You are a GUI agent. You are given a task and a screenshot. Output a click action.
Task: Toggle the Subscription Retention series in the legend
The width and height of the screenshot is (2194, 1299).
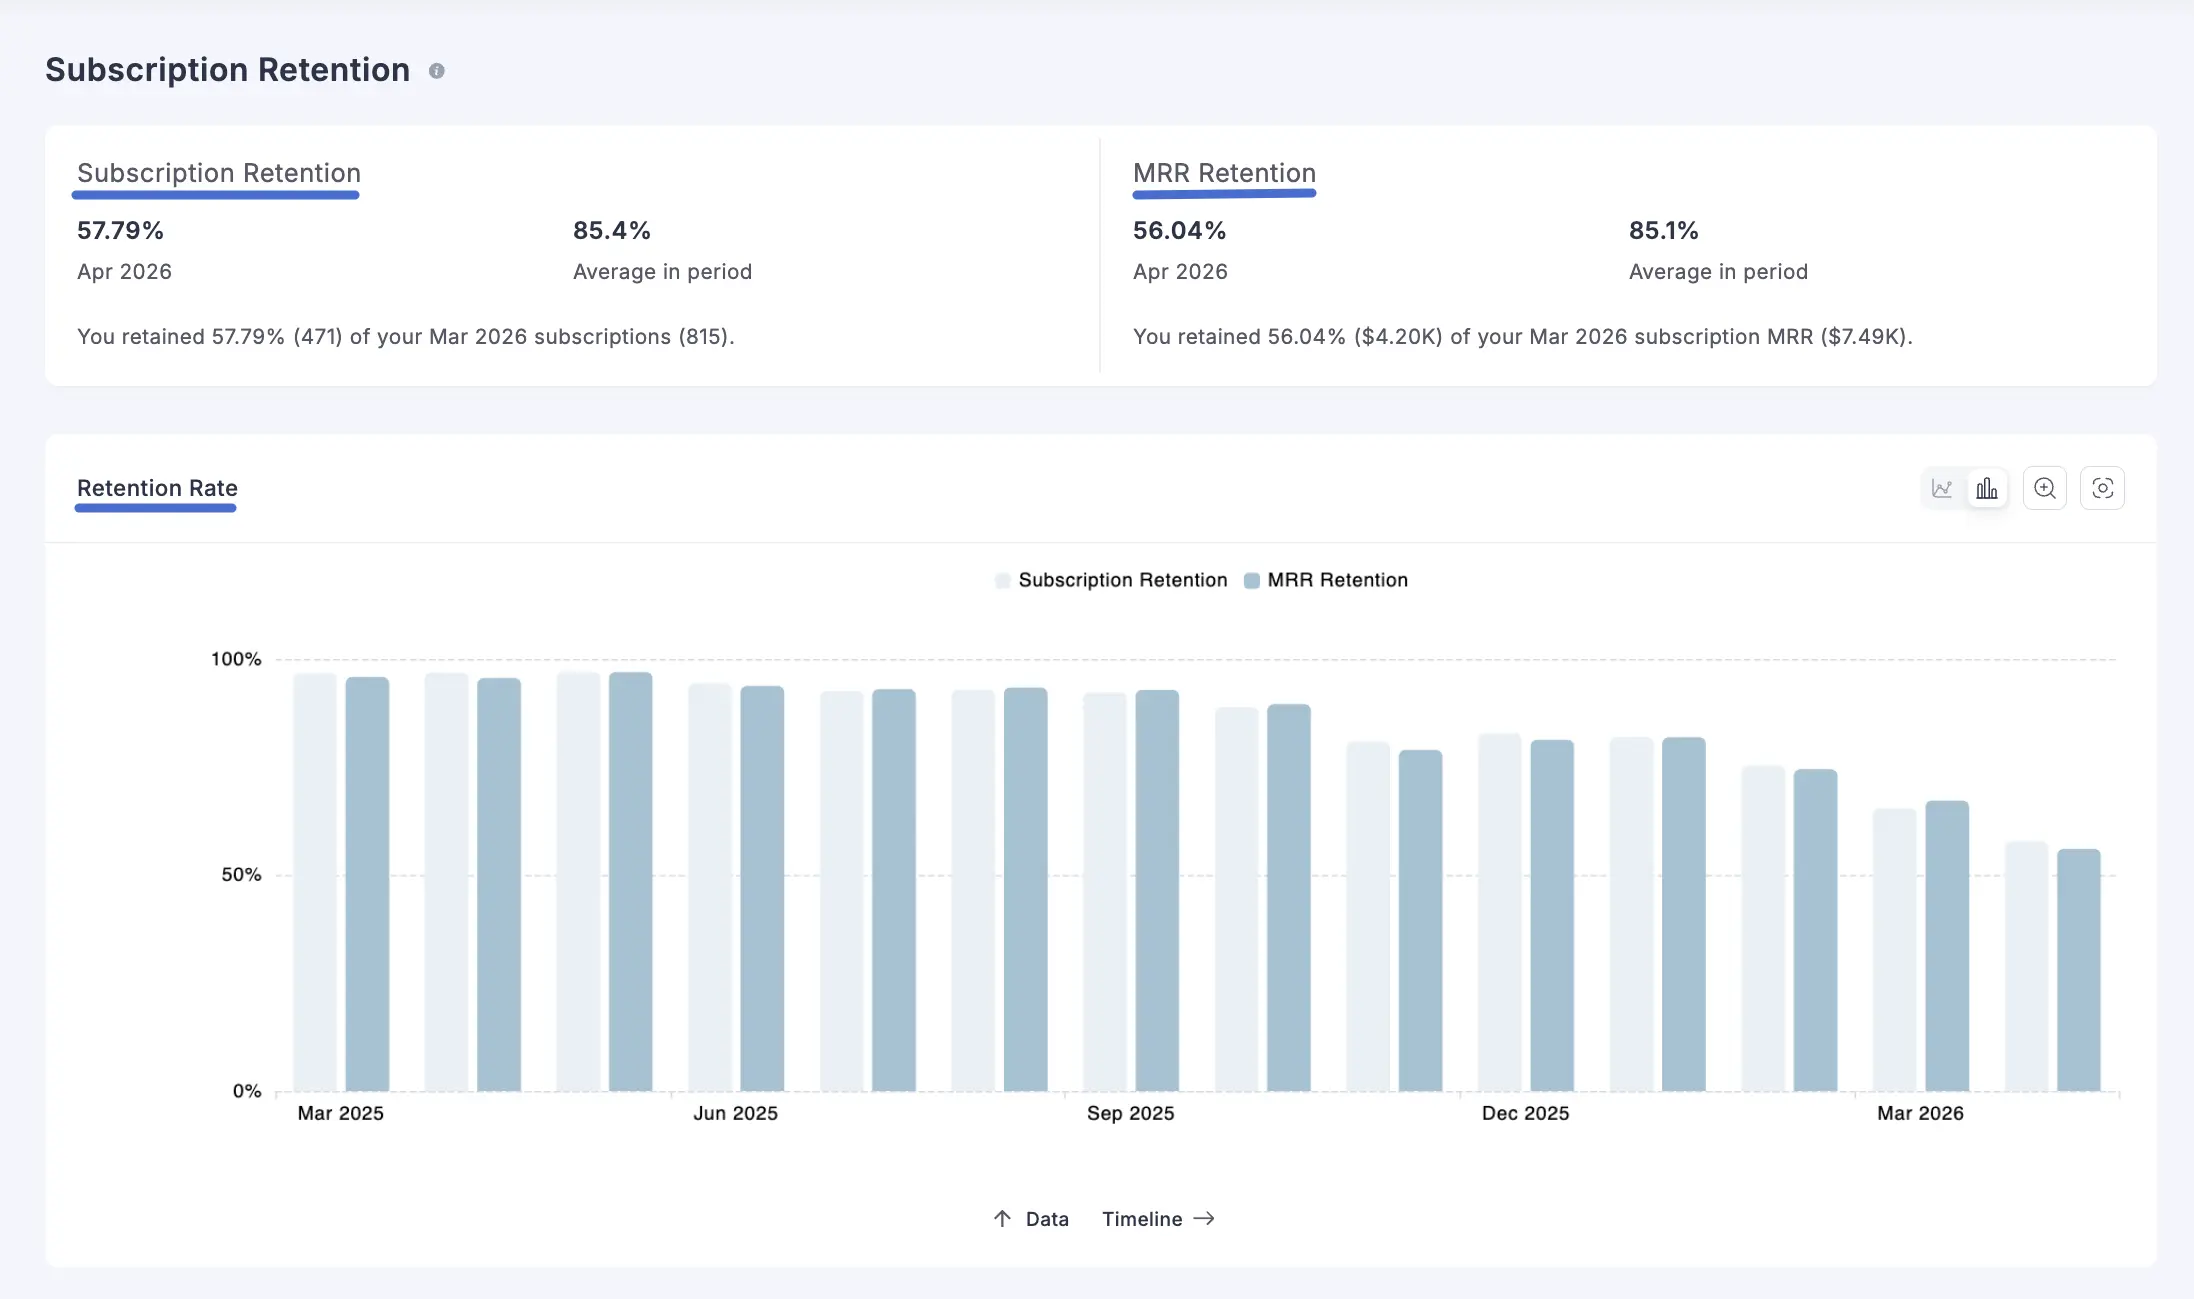1121,580
